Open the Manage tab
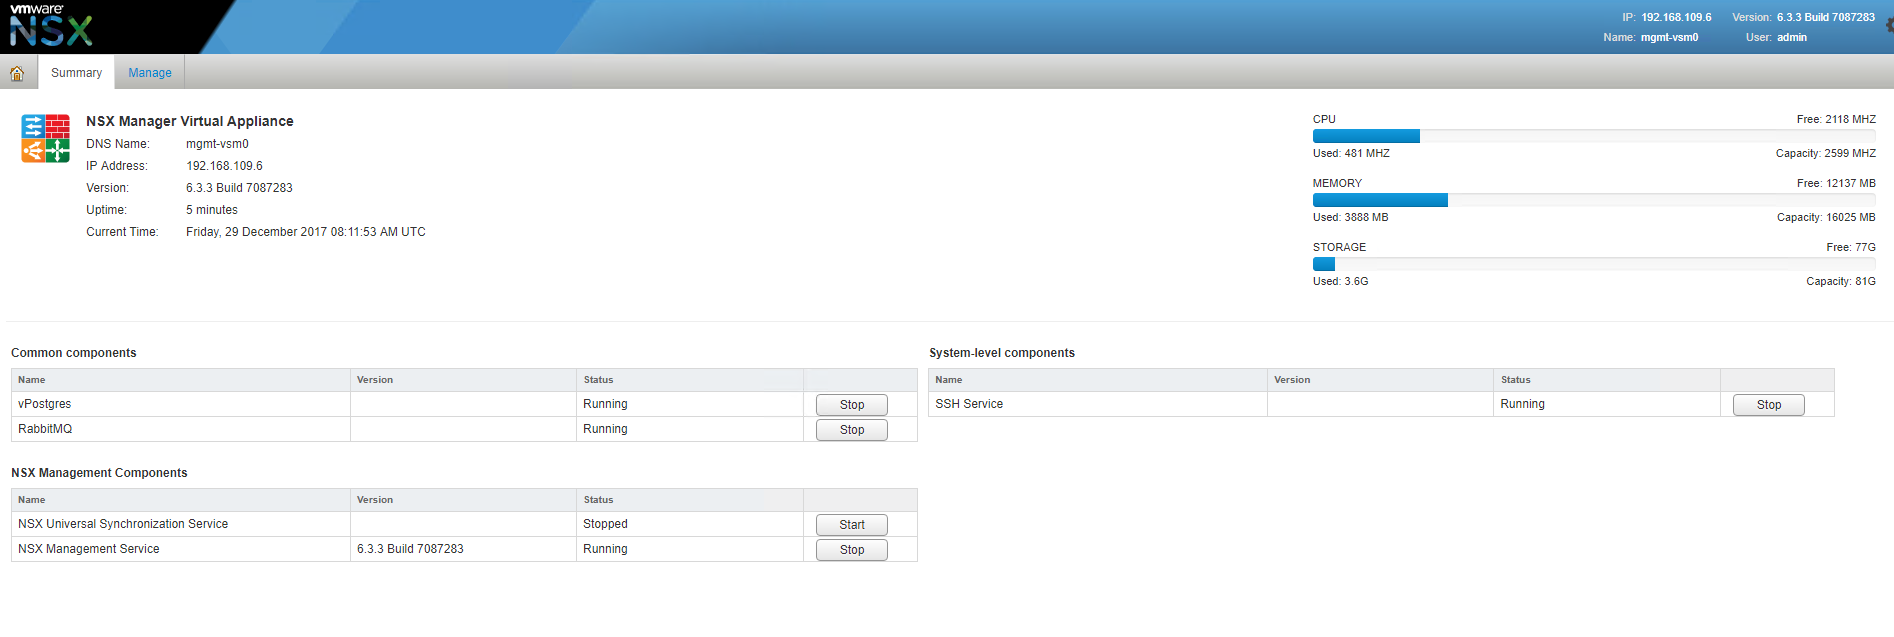 (x=150, y=73)
